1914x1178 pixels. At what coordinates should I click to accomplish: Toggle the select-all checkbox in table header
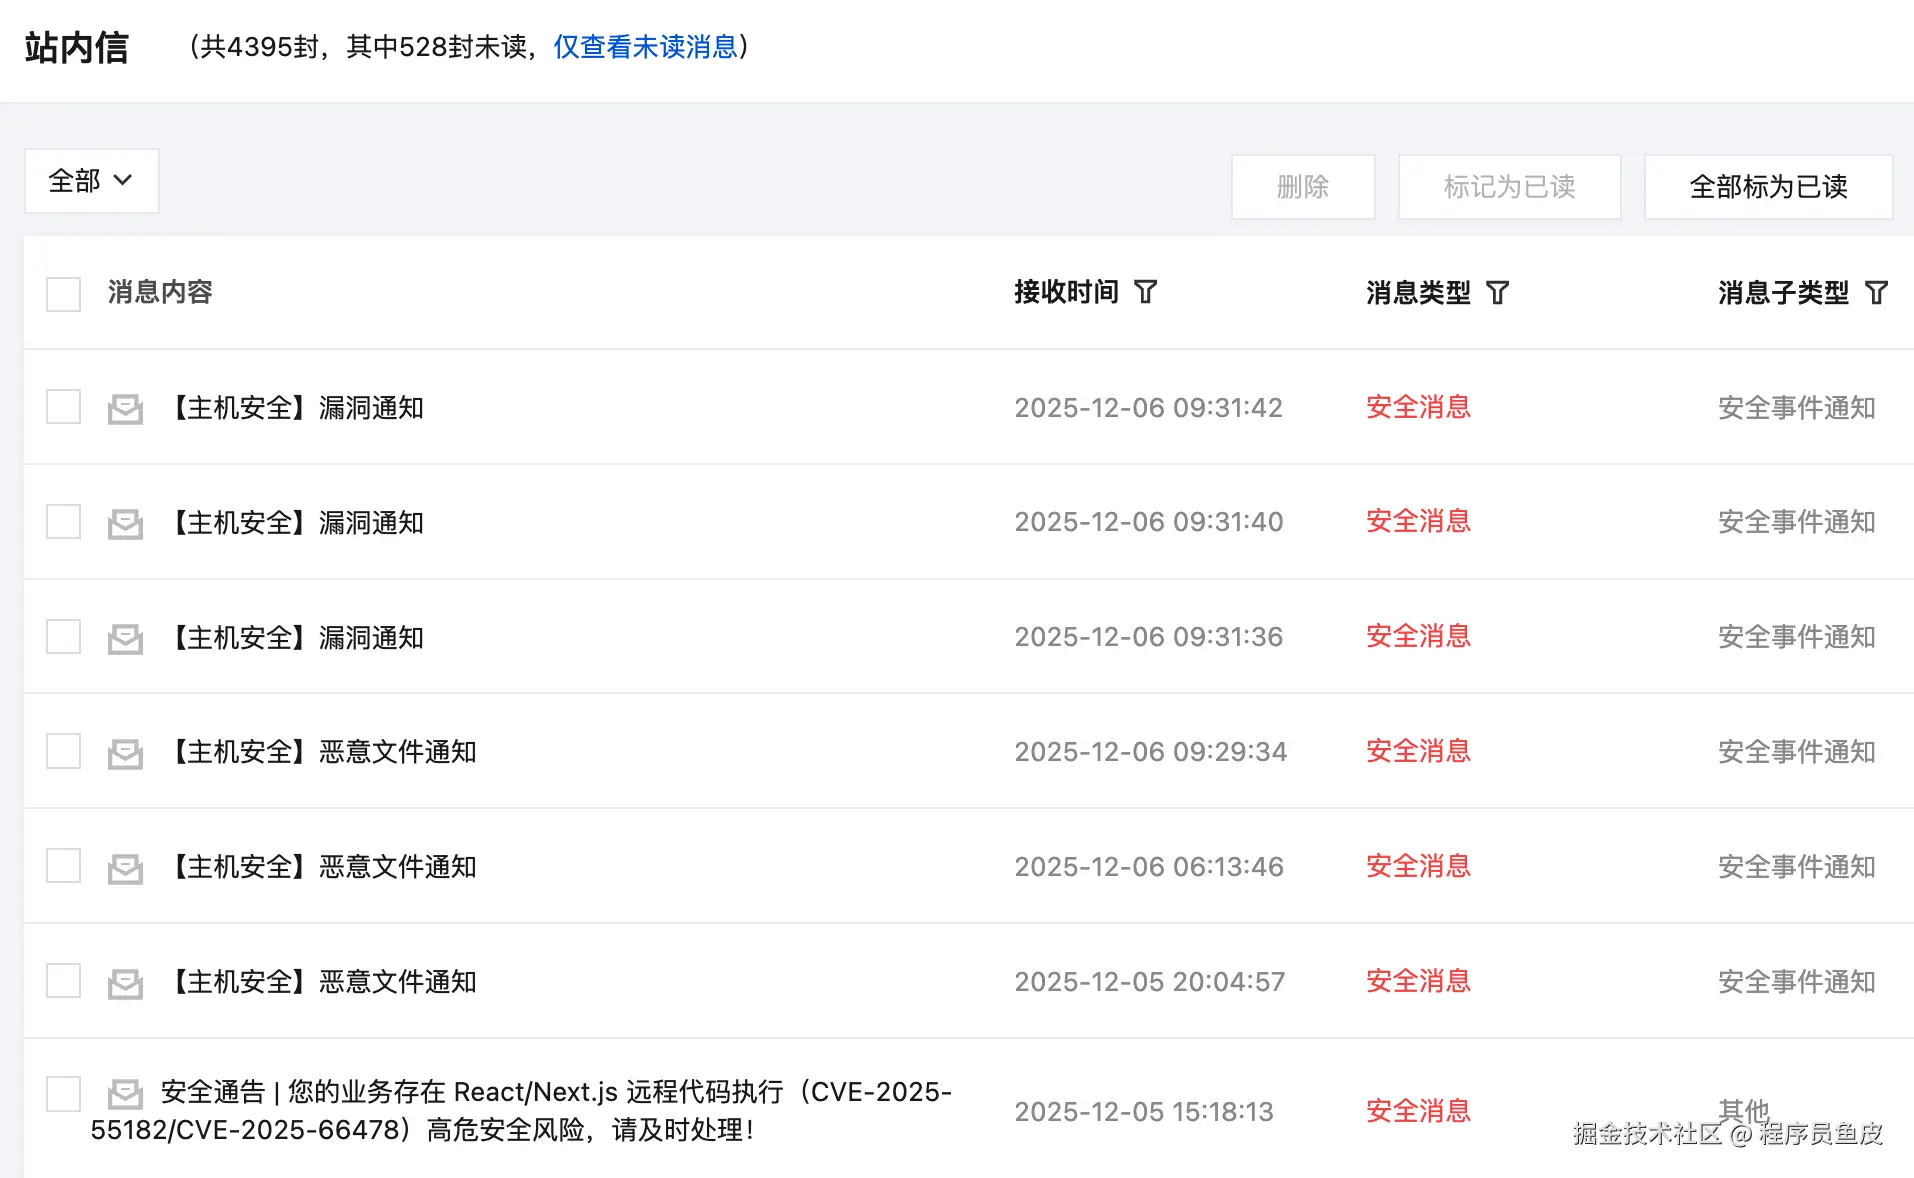click(64, 294)
